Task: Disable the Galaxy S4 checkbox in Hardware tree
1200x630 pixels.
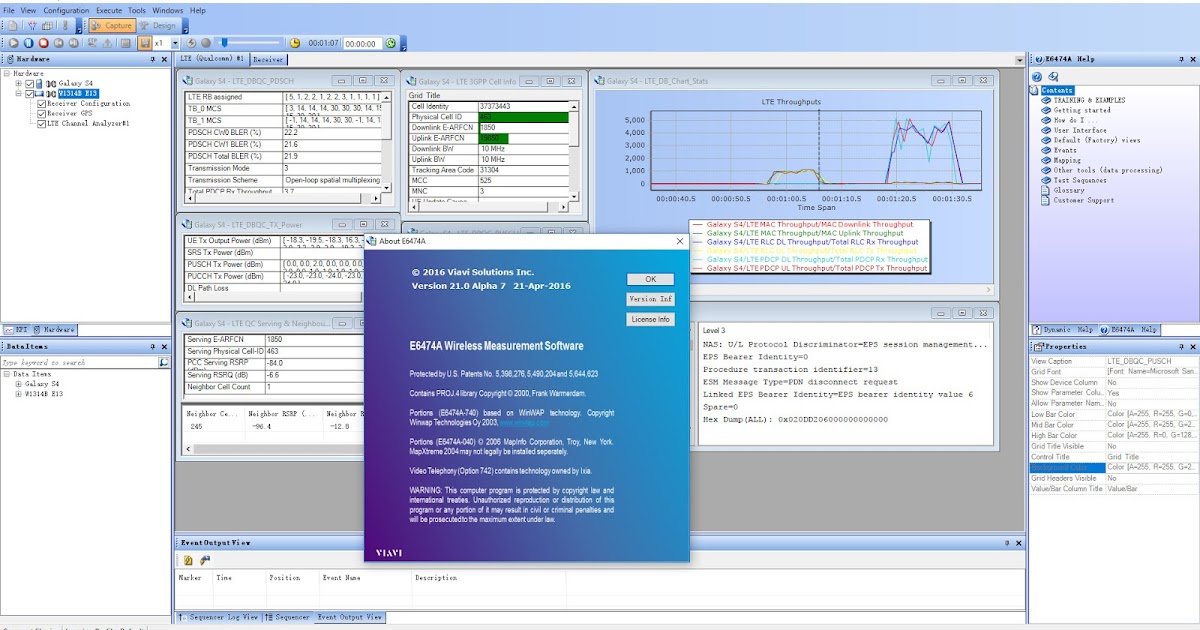Action: [x=29, y=84]
